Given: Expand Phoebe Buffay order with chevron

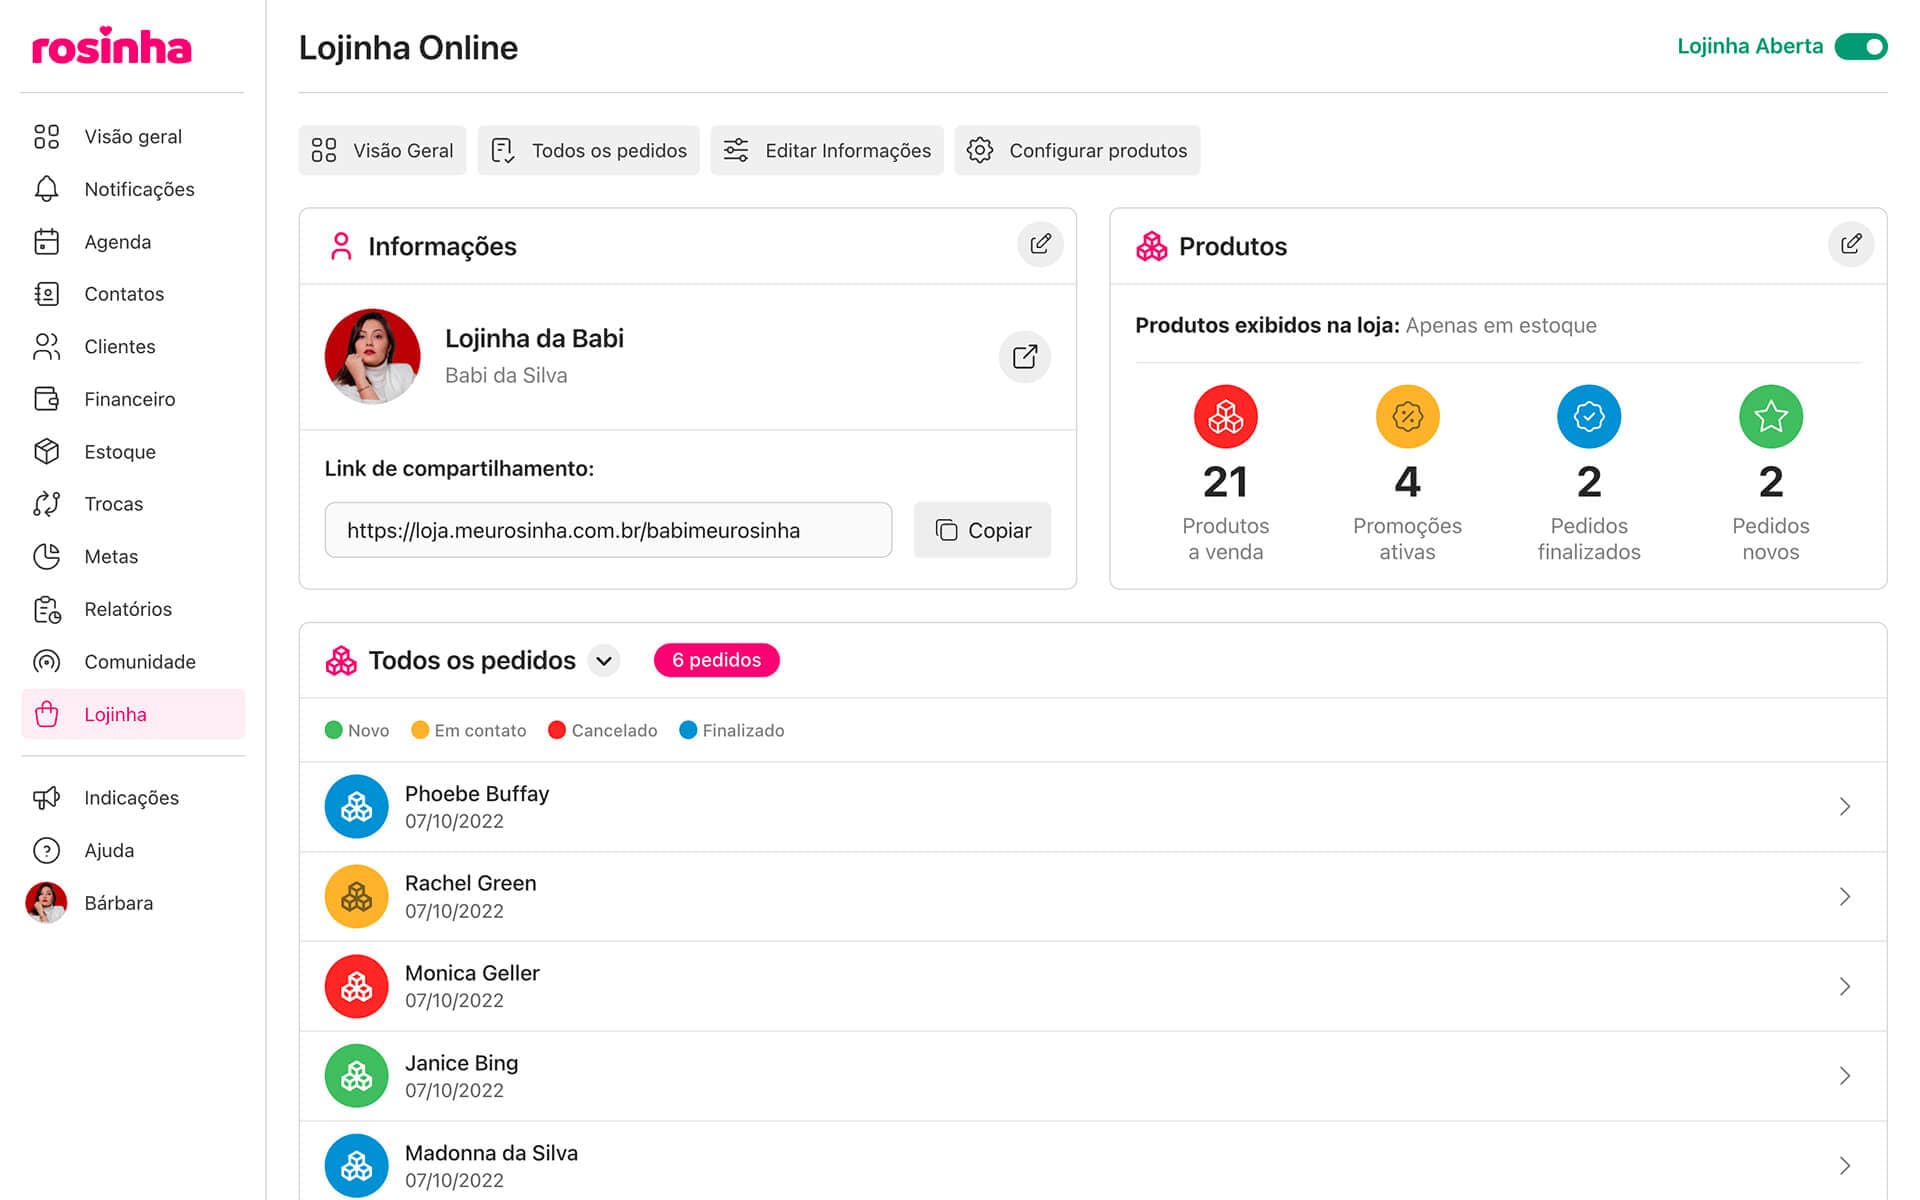Looking at the screenshot, I should click(1845, 807).
